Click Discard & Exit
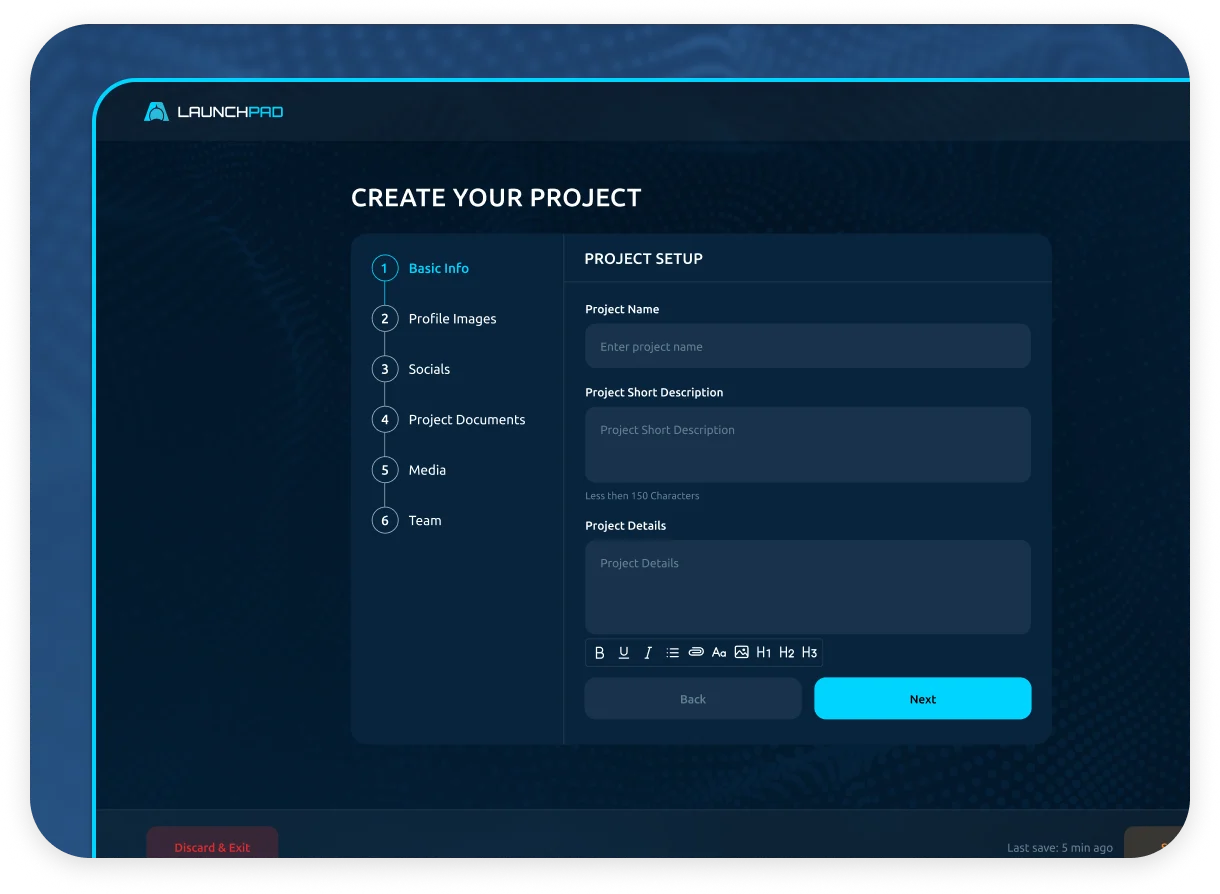 coord(212,846)
